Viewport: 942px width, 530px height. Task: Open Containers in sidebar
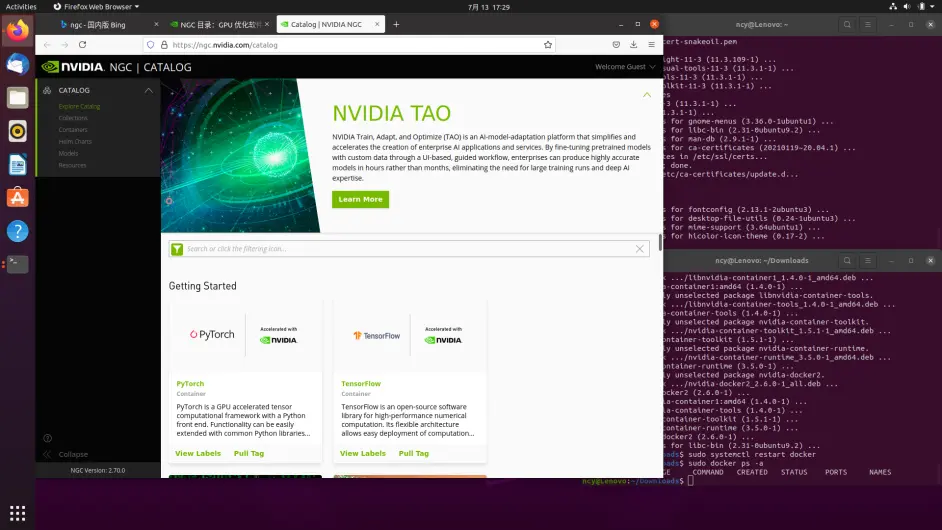click(73, 130)
